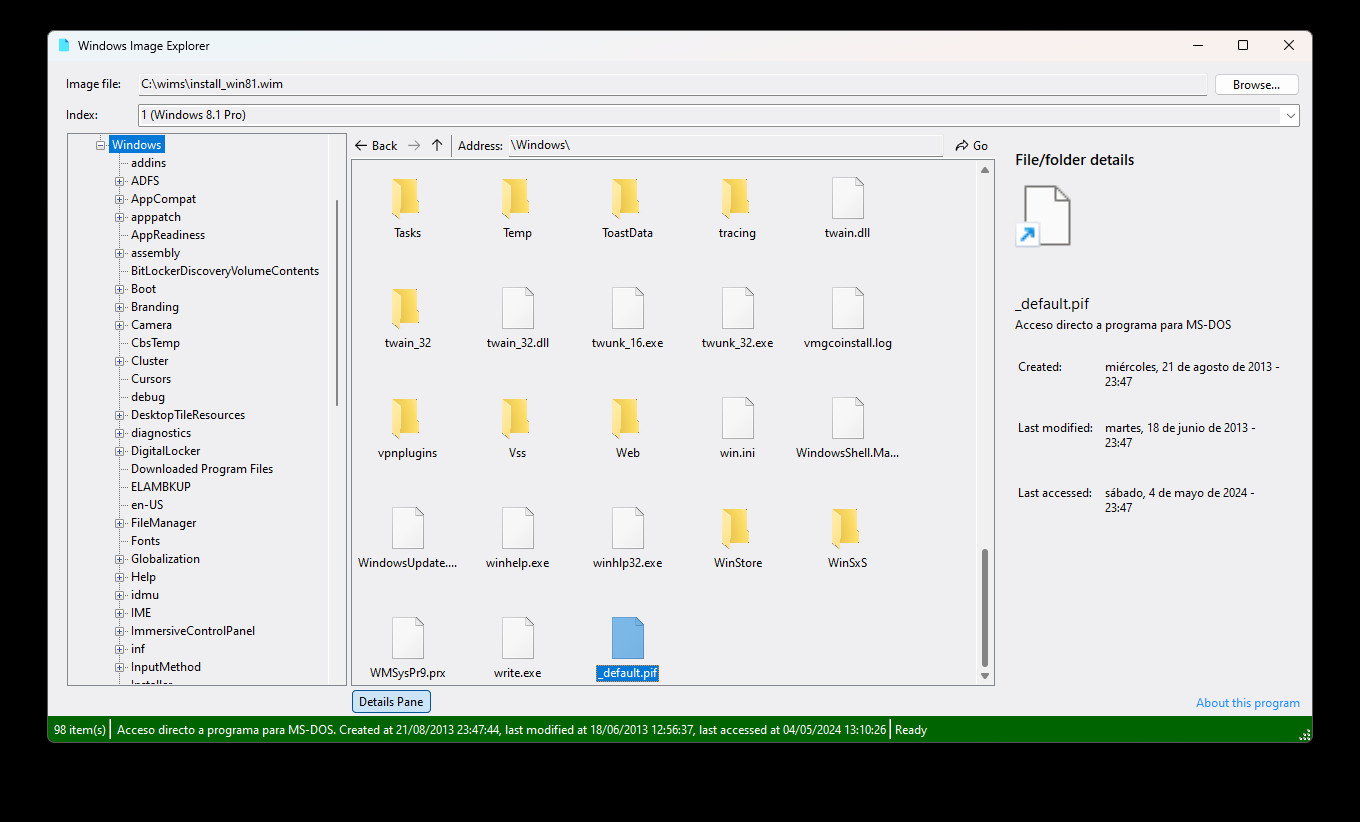Open the WinStore folder icon
Image resolution: width=1360 pixels, height=822 pixels.
point(736,528)
